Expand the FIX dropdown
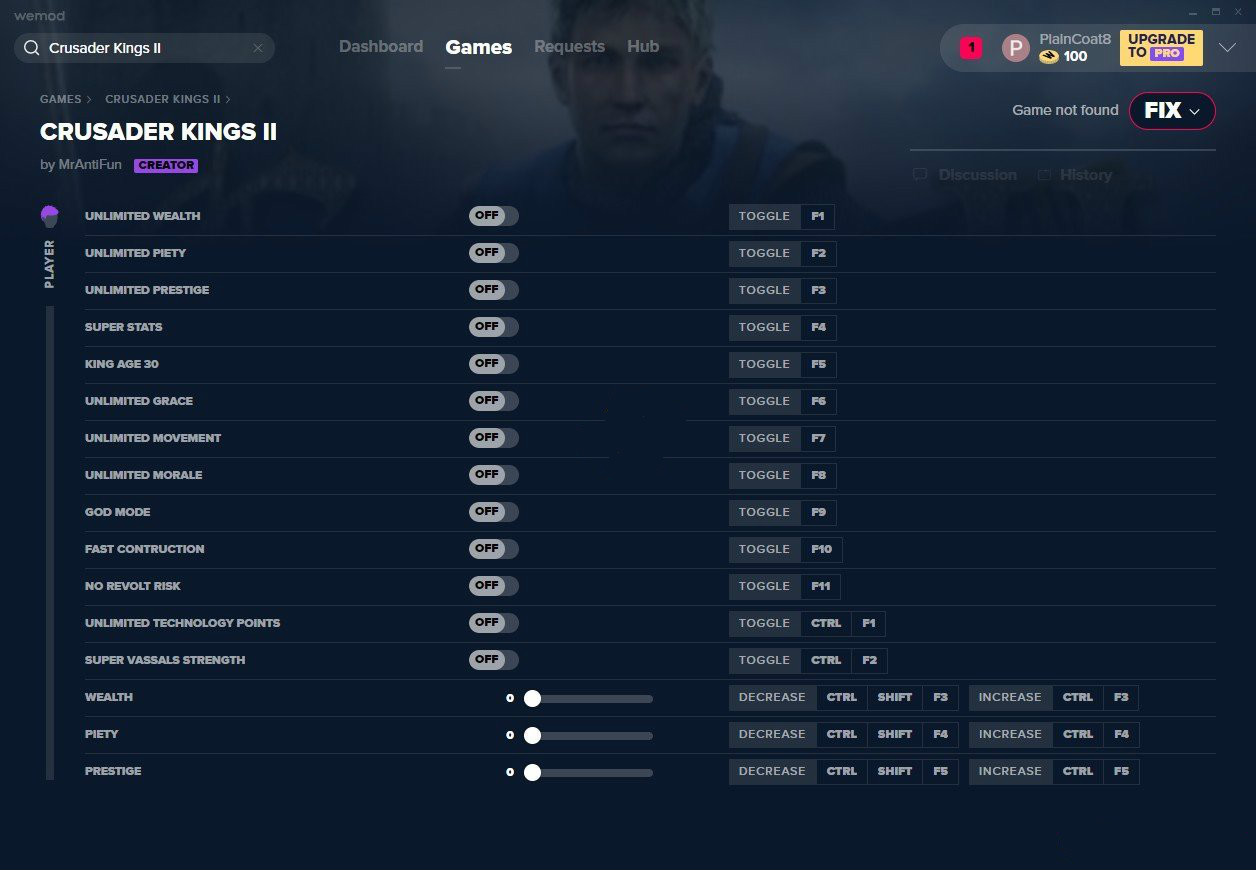1256x870 pixels. click(x=1172, y=111)
